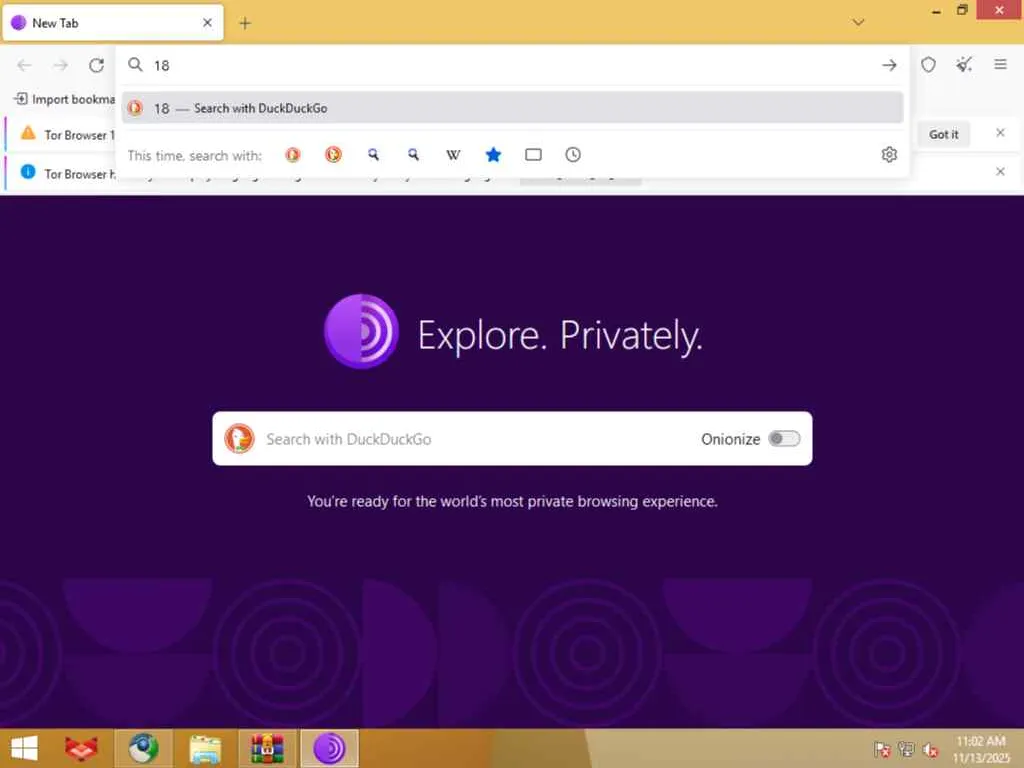Click the Action Center flag tray icon
Image resolution: width=1024 pixels, height=768 pixels.
click(882, 750)
